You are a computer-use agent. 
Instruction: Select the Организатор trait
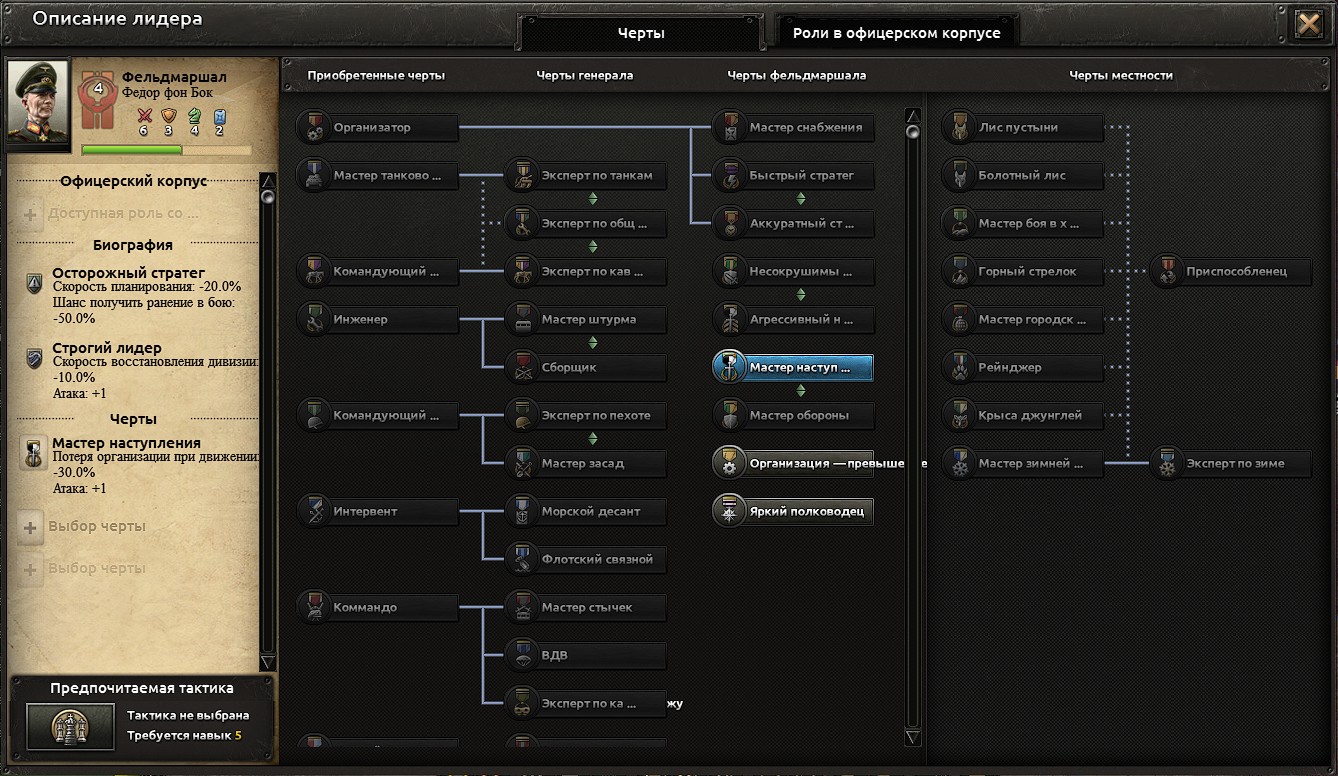378,127
